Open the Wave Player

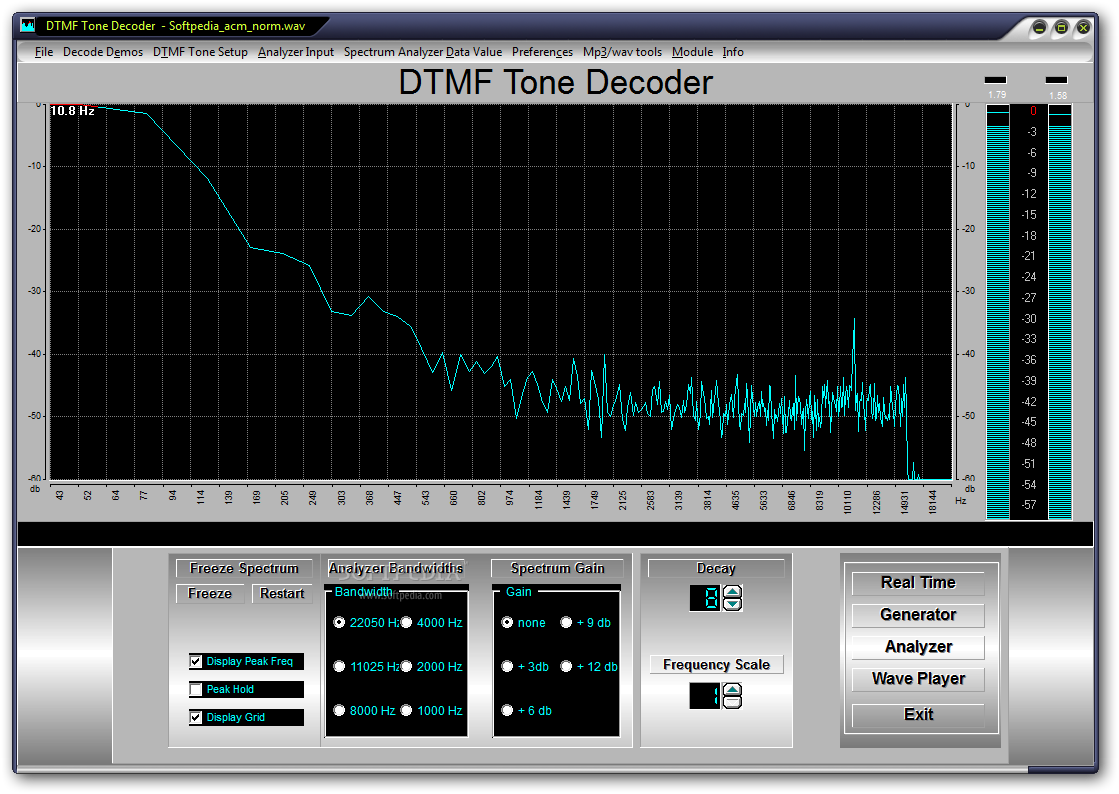918,679
